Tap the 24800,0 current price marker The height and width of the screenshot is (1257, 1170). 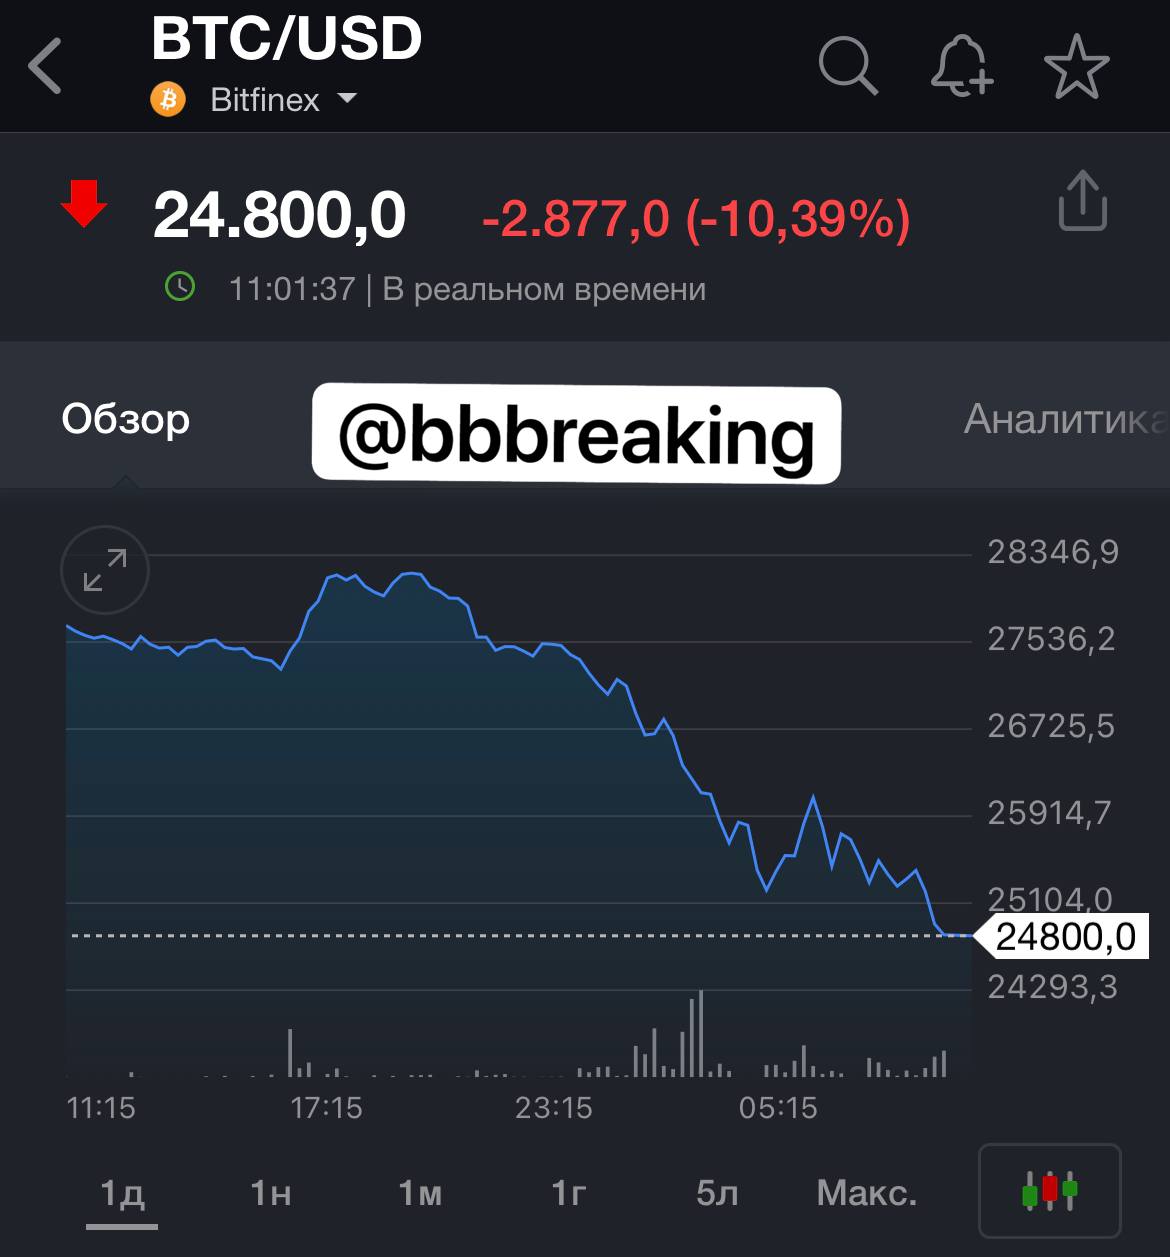1060,936
